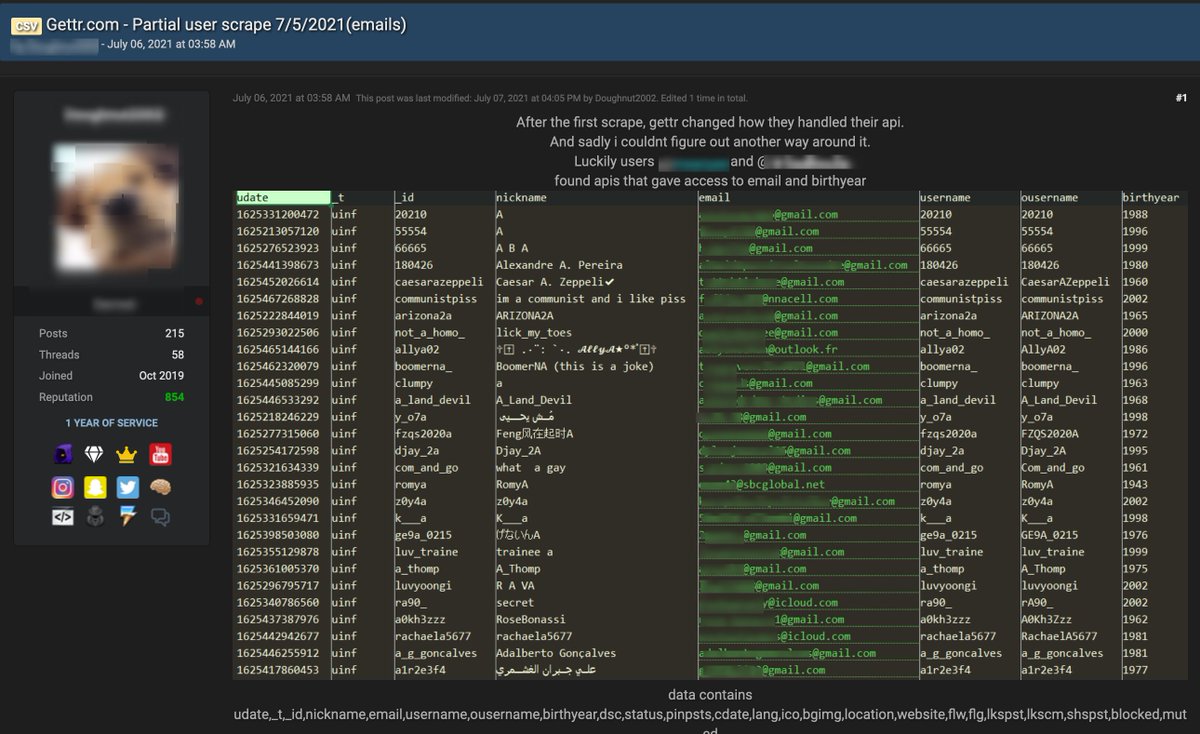Click the #1 post permalink
This screenshot has width=1200, height=734.
[1181, 98]
